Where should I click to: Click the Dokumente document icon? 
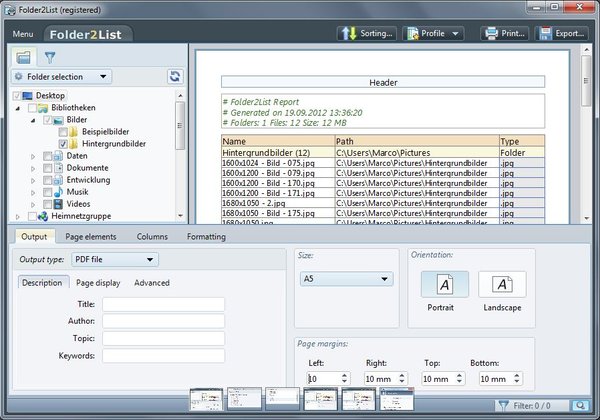tap(58, 168)
